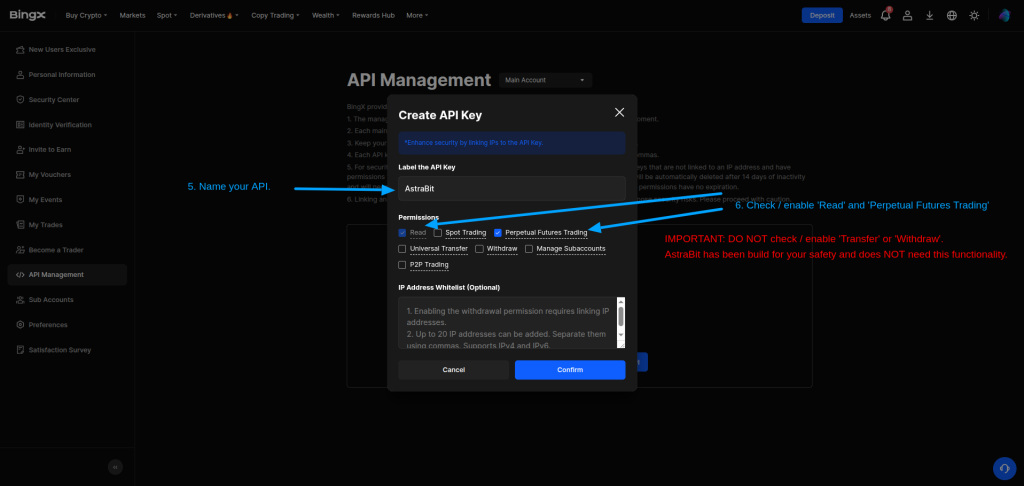Go to Sub Accounts in sidebar
1024x486 pixels.
(51, 299)
